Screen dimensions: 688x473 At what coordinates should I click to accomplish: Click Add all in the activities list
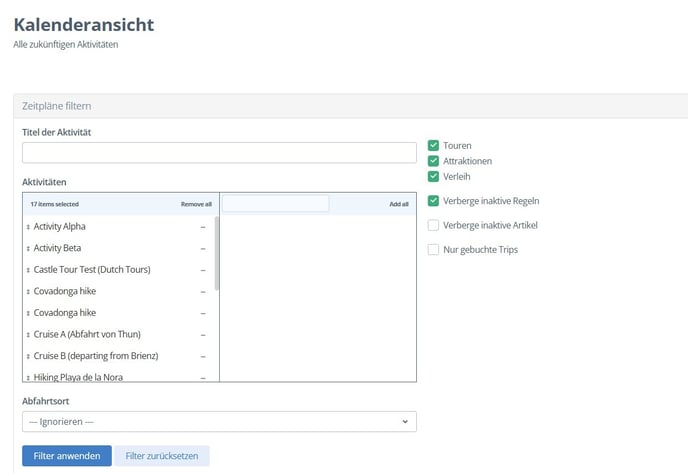coord(398,204)
